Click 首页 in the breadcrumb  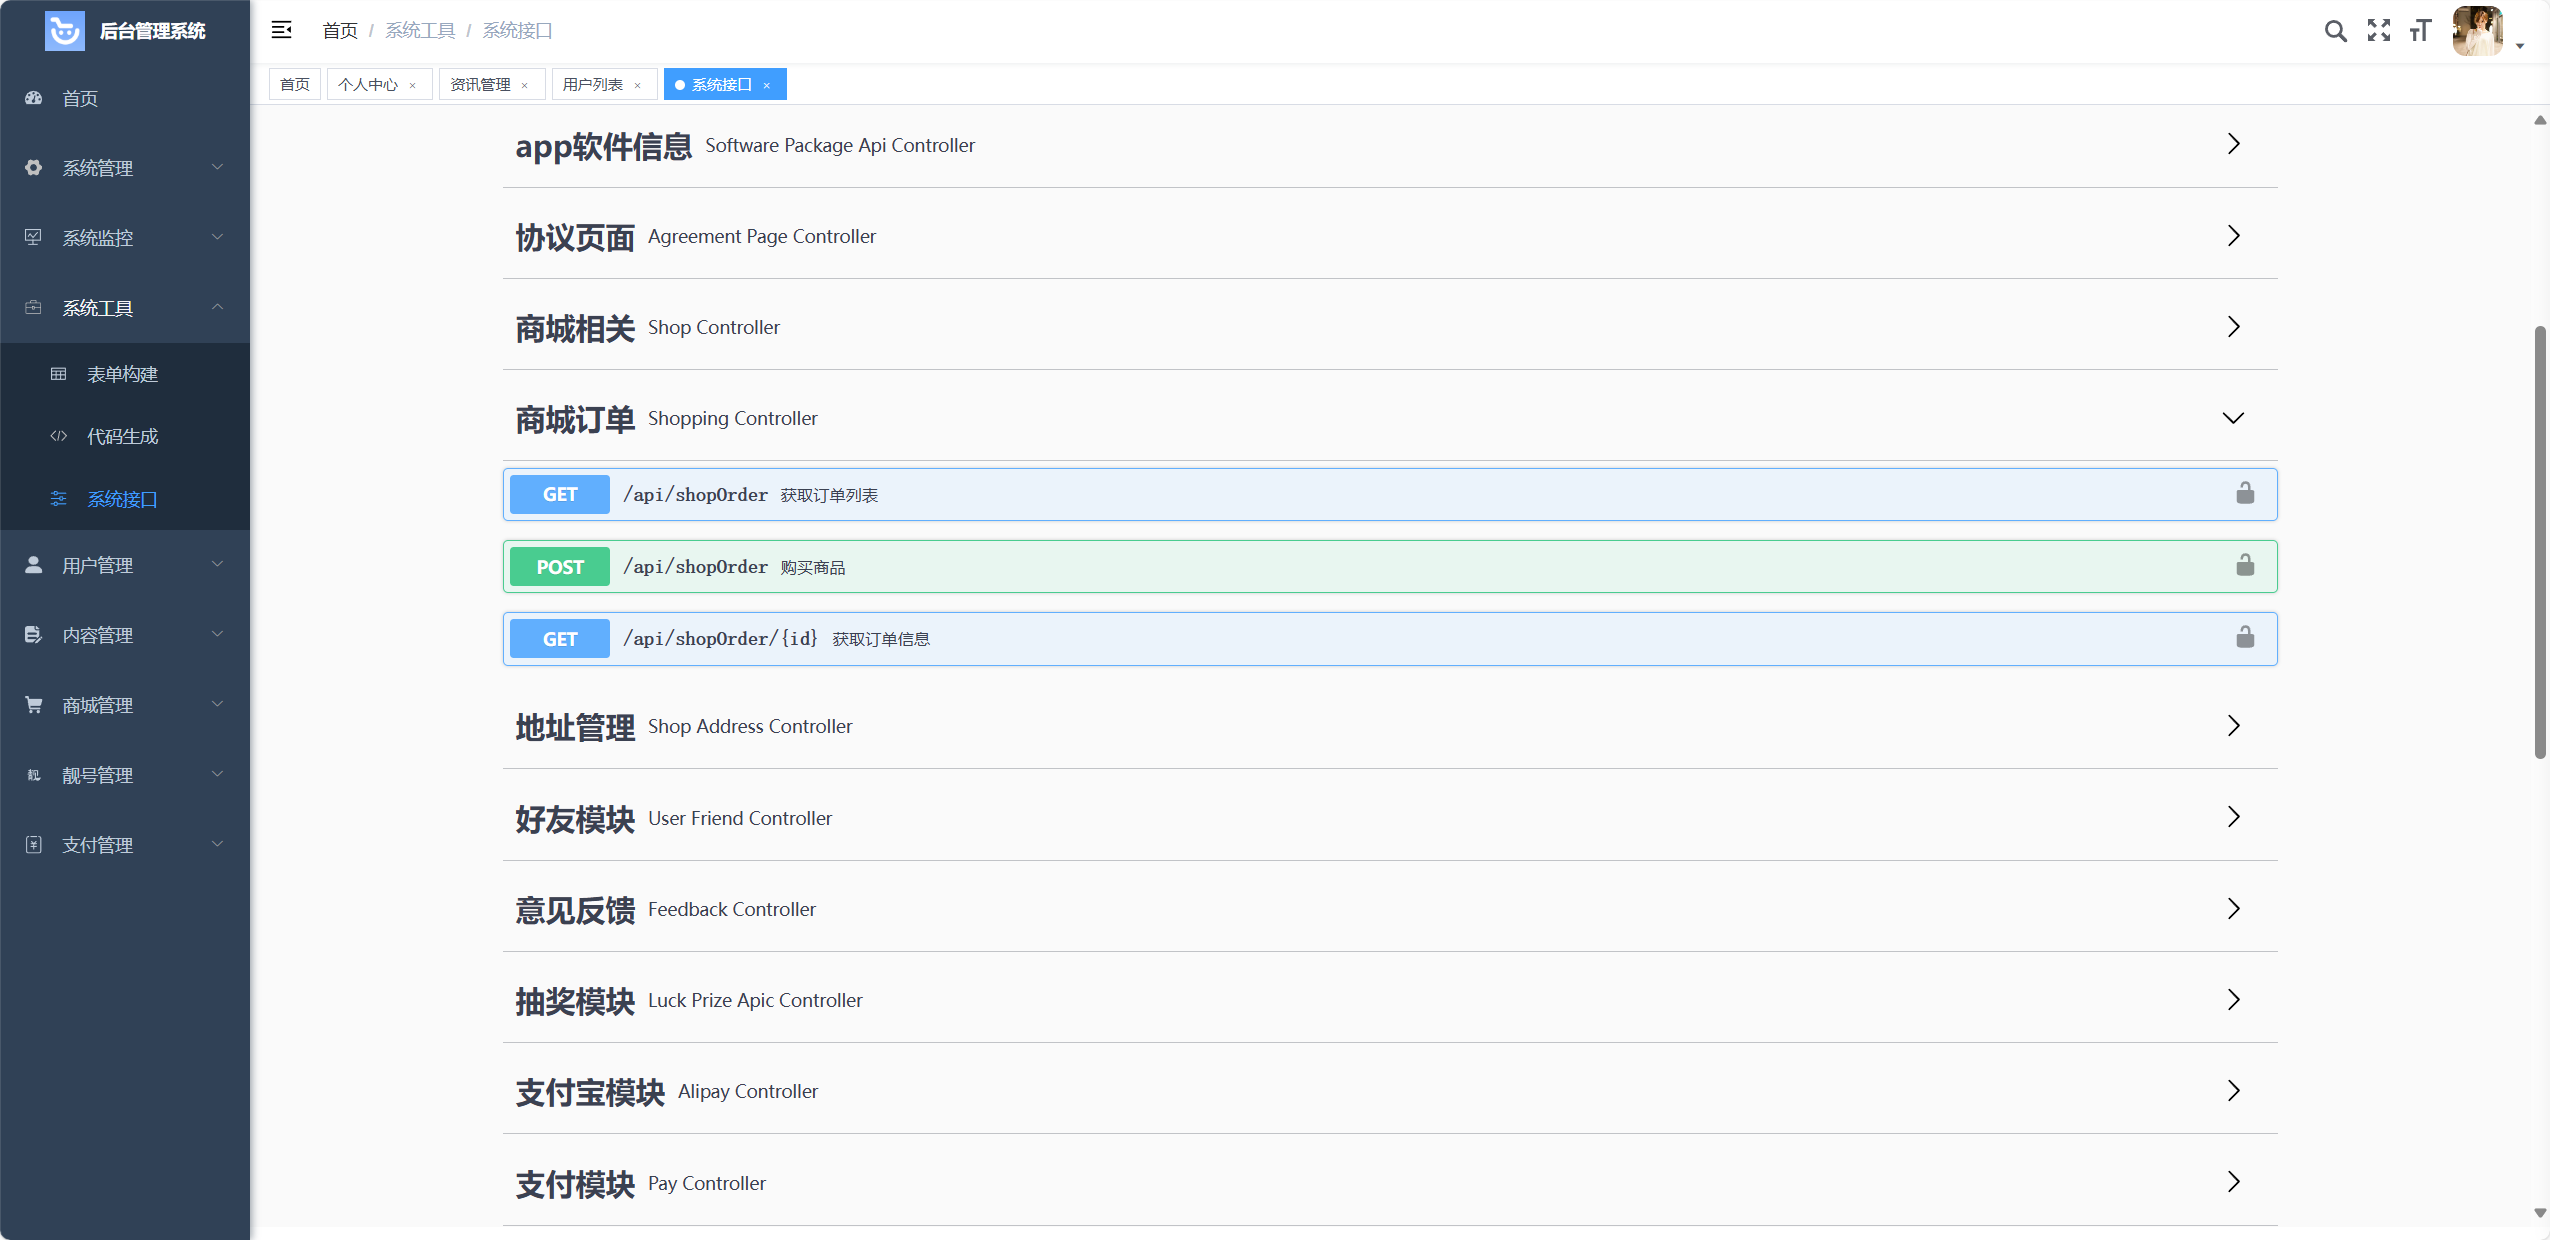[340, 31]
